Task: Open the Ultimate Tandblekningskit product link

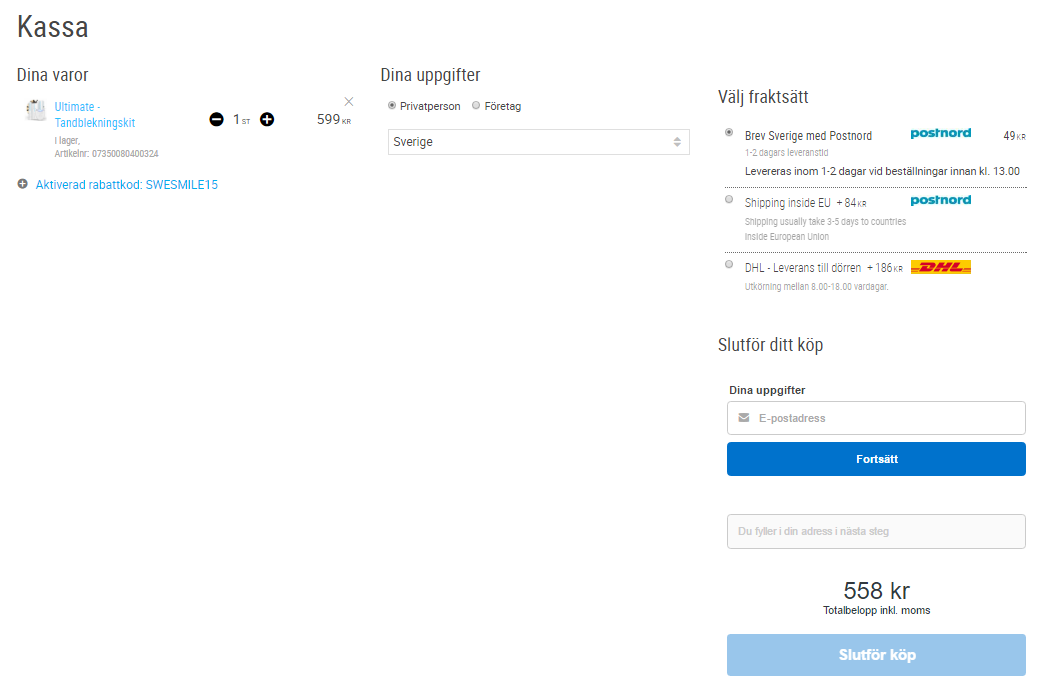Action: click(x=95, y=115)
